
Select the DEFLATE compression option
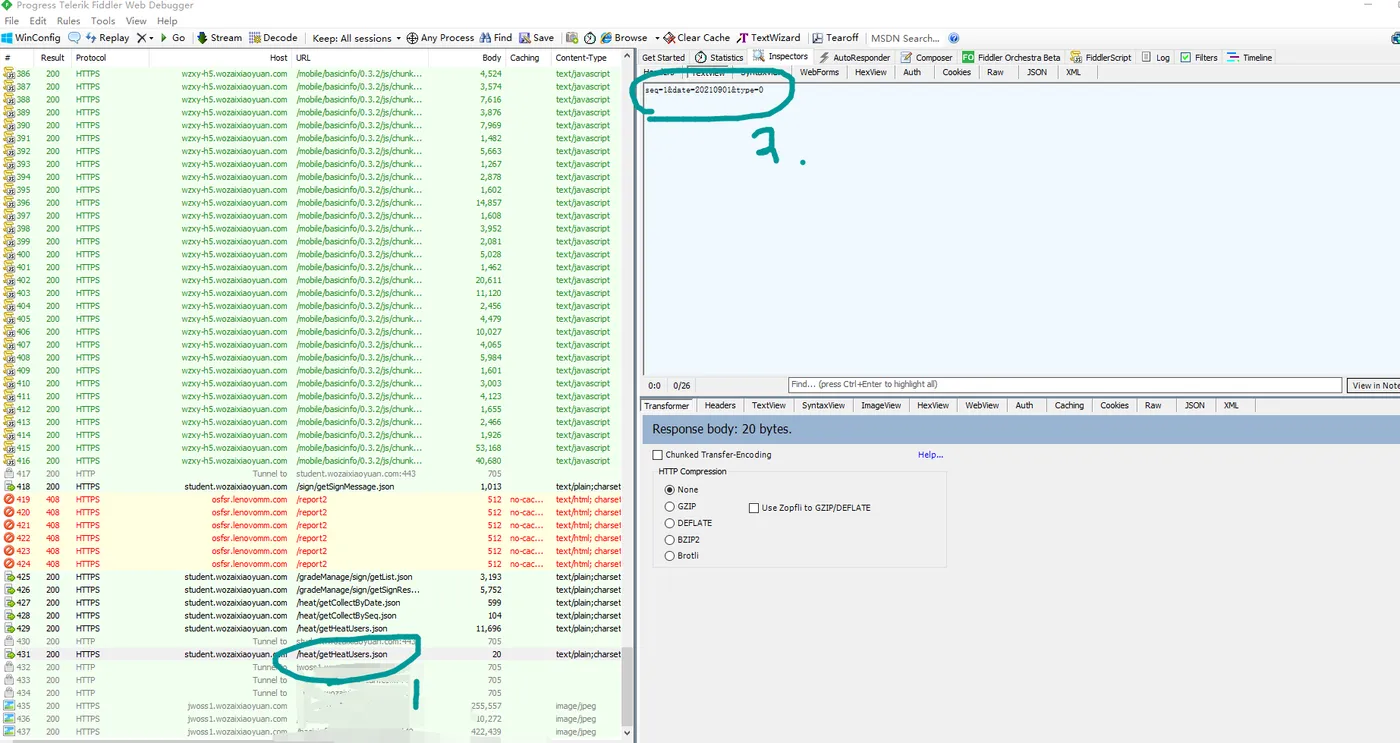pos(670,523)
